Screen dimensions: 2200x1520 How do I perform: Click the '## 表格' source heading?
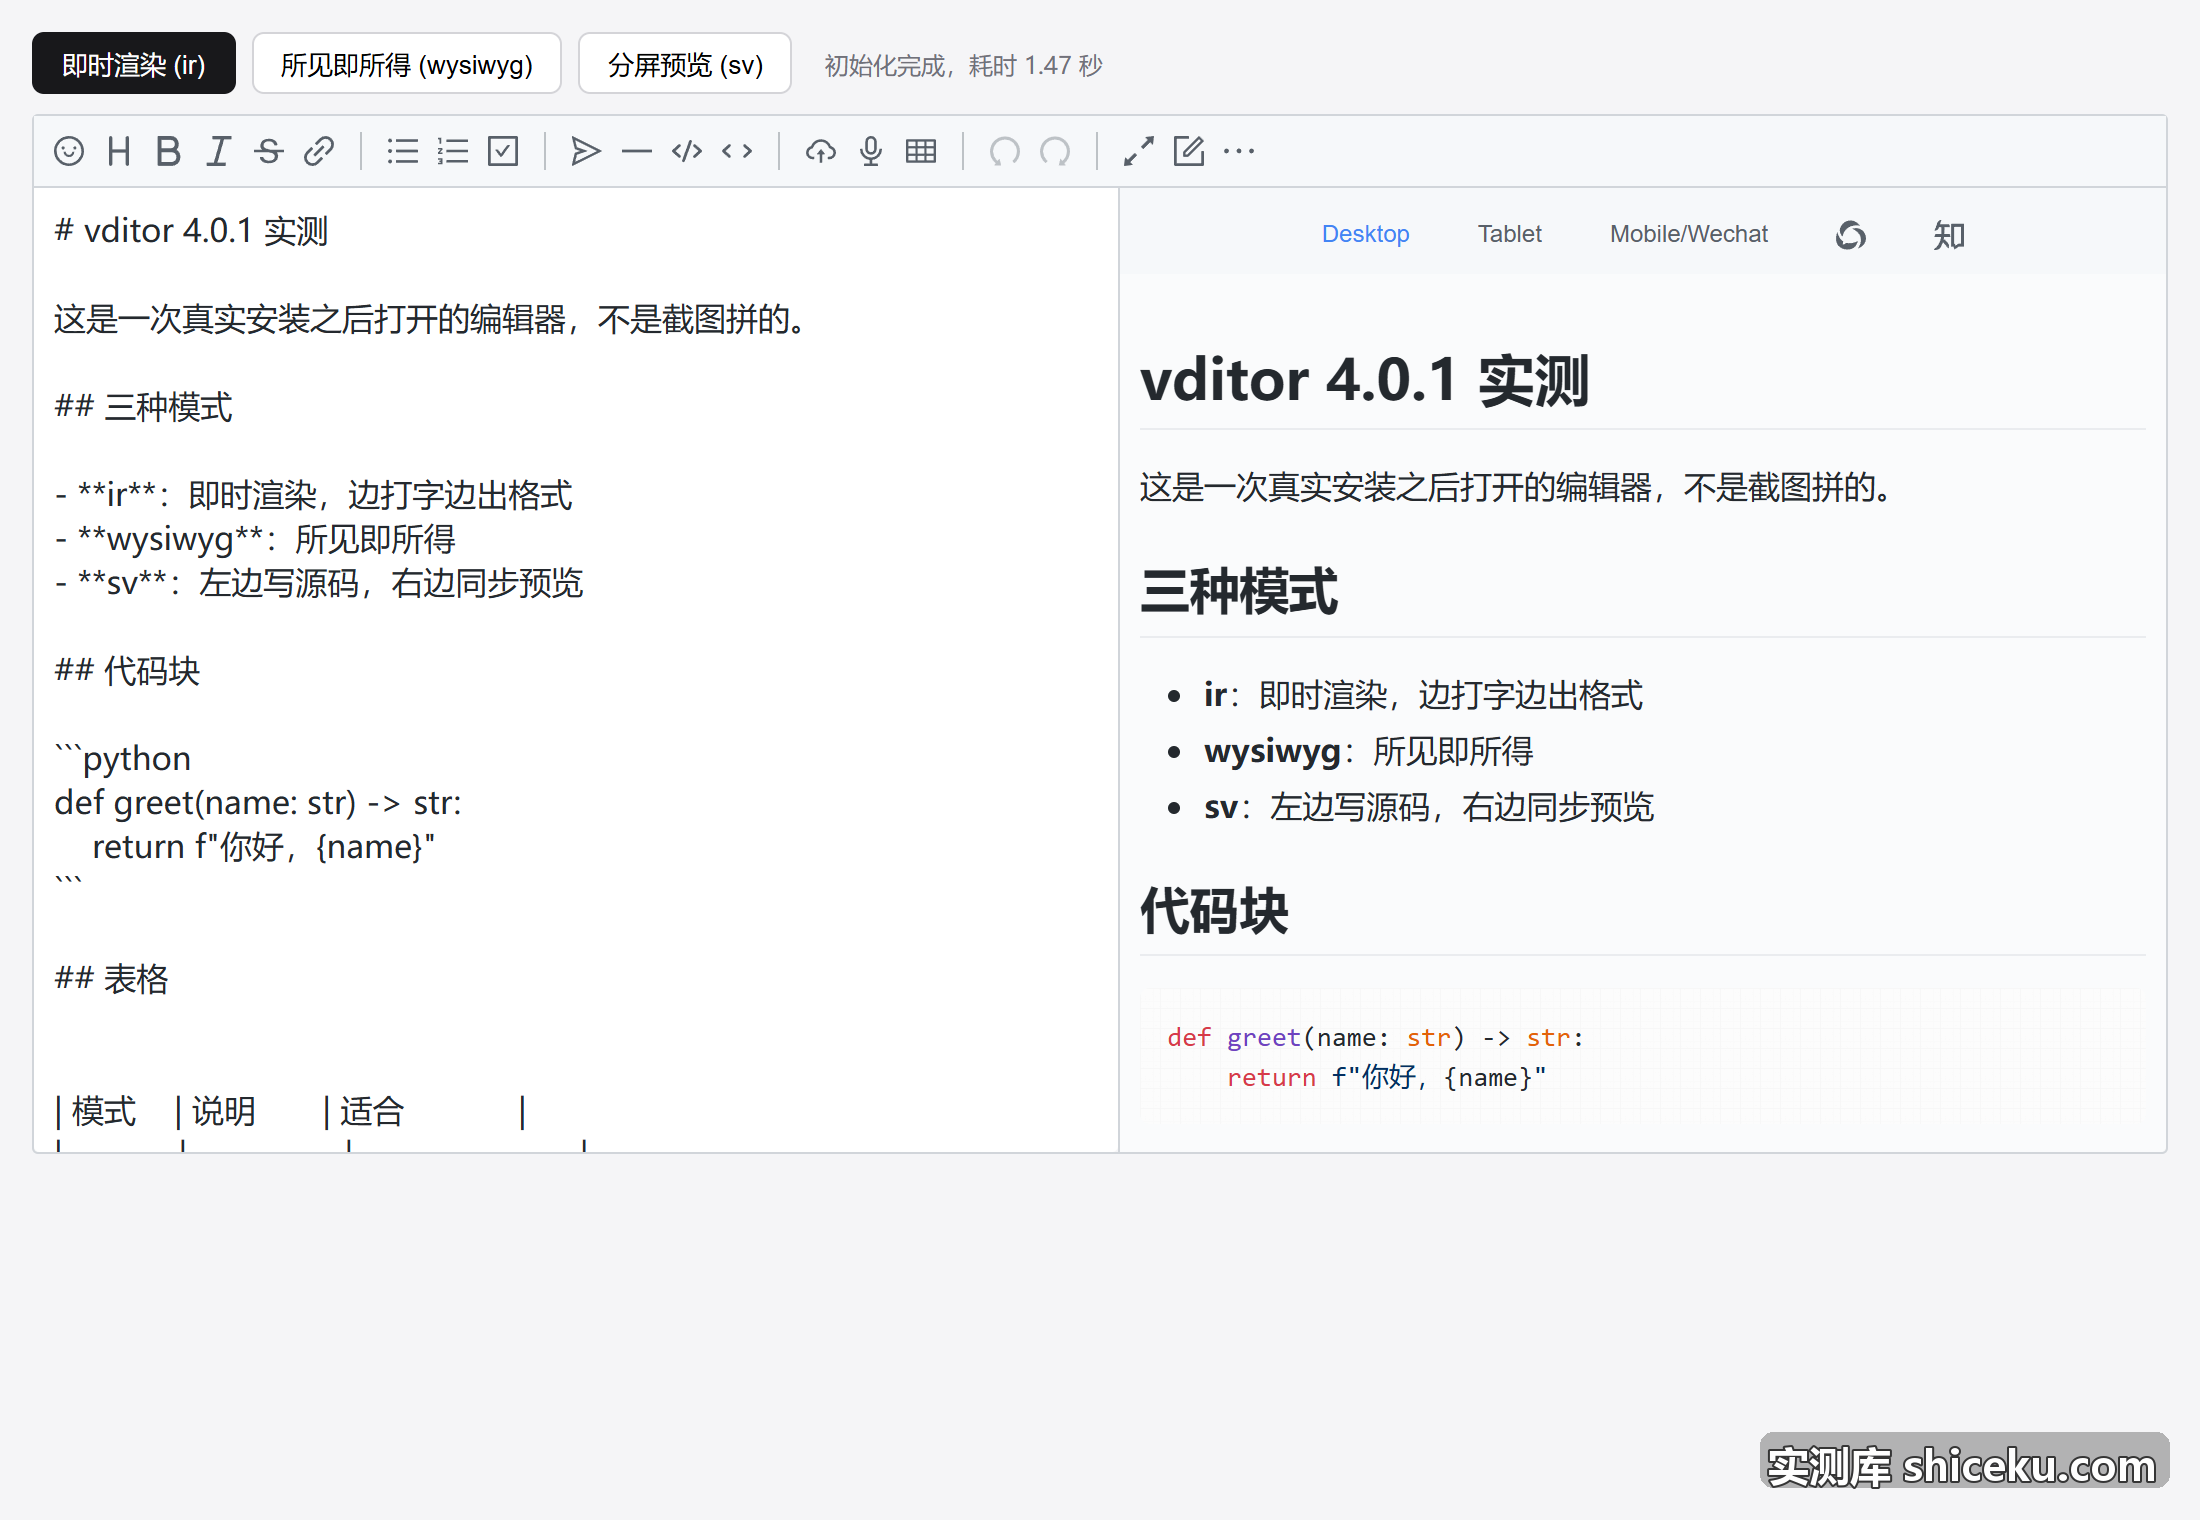[x=111, y=979]
